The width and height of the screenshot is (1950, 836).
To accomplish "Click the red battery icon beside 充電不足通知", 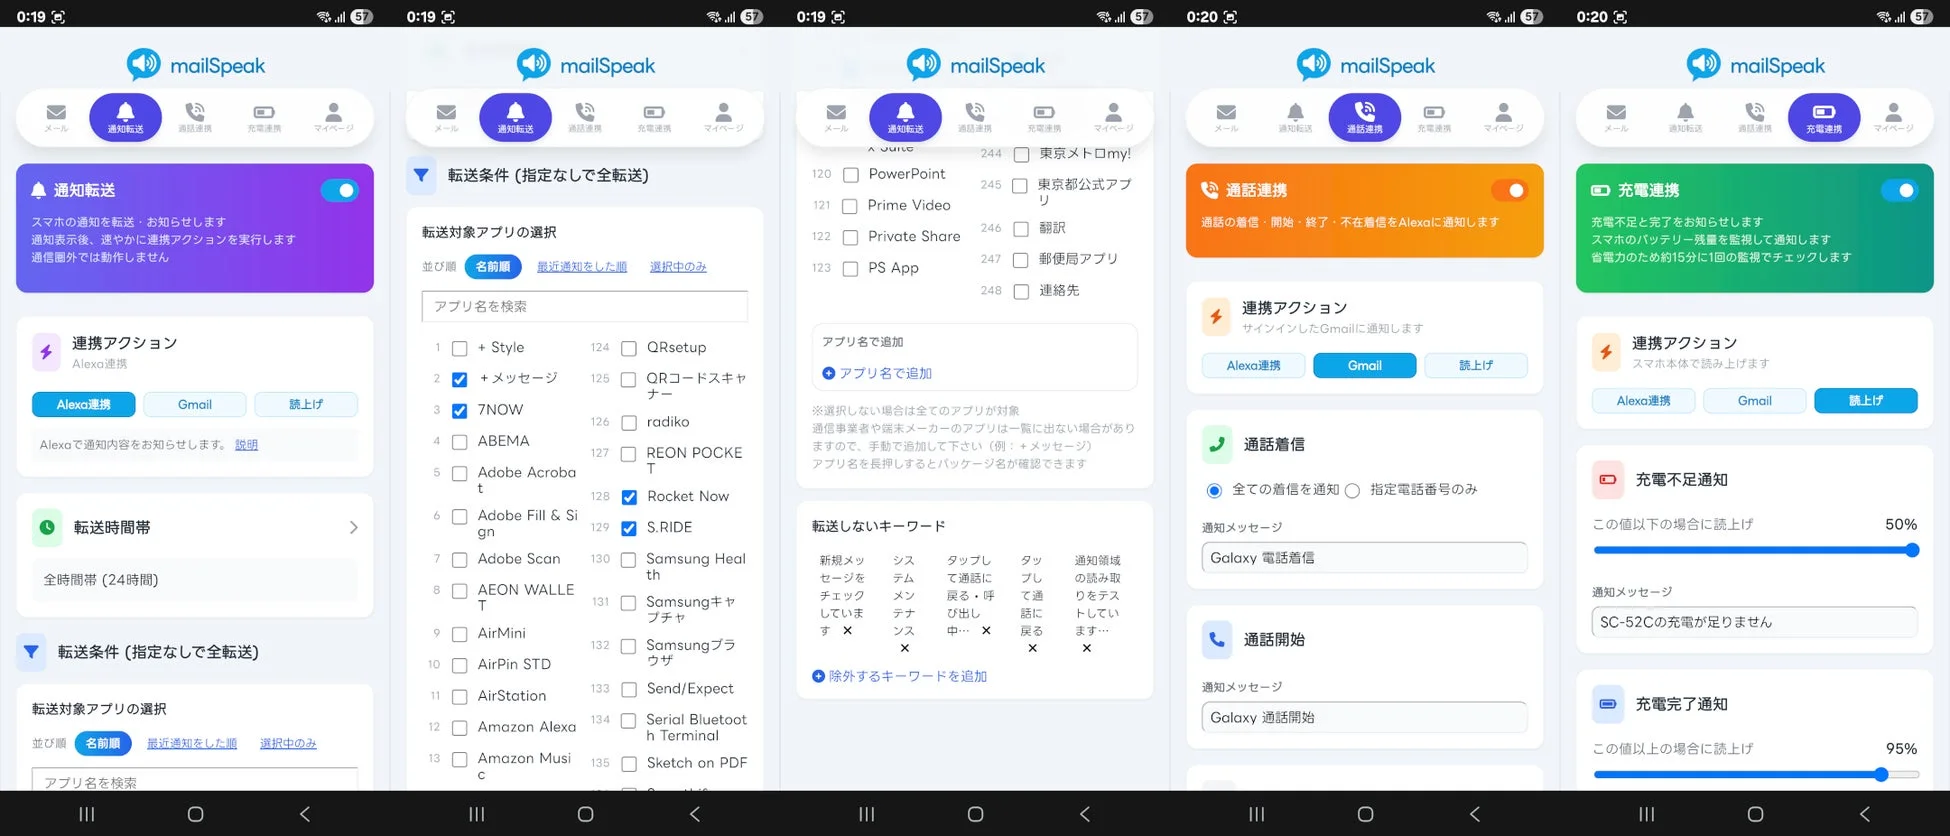I will [1607, 479].
